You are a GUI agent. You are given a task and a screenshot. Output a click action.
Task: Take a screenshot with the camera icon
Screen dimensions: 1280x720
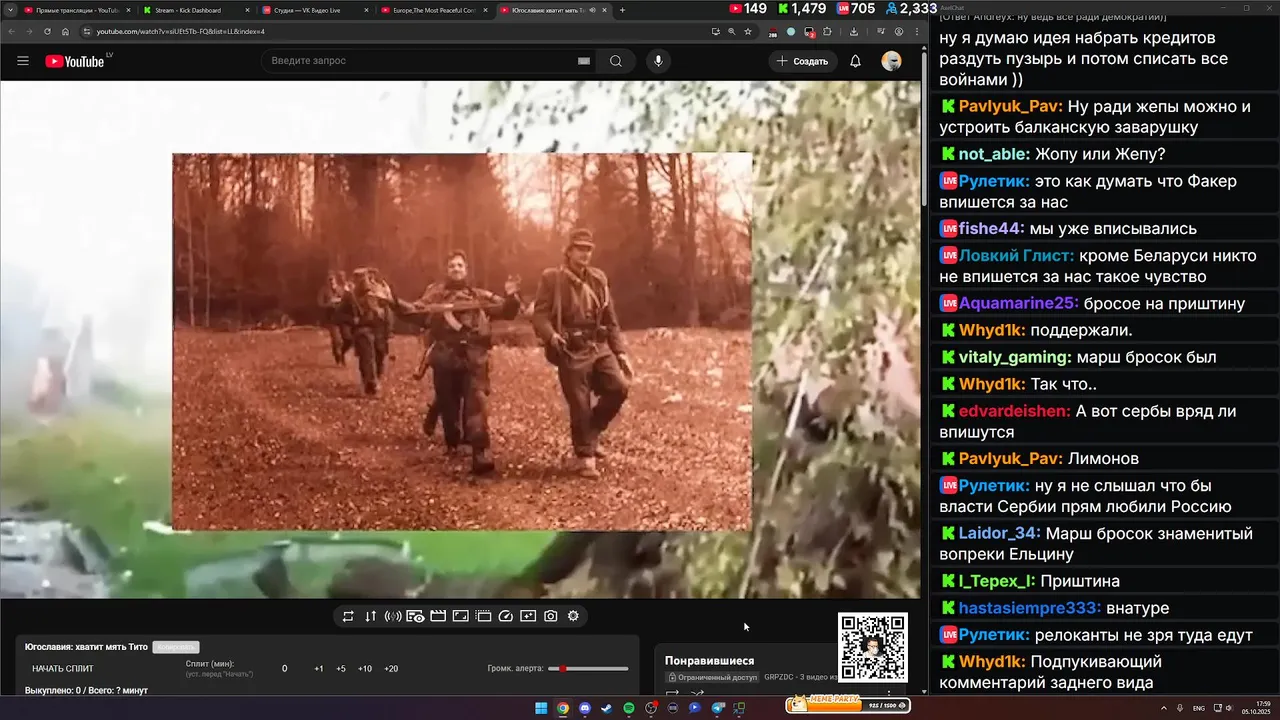tap(550, 616)
